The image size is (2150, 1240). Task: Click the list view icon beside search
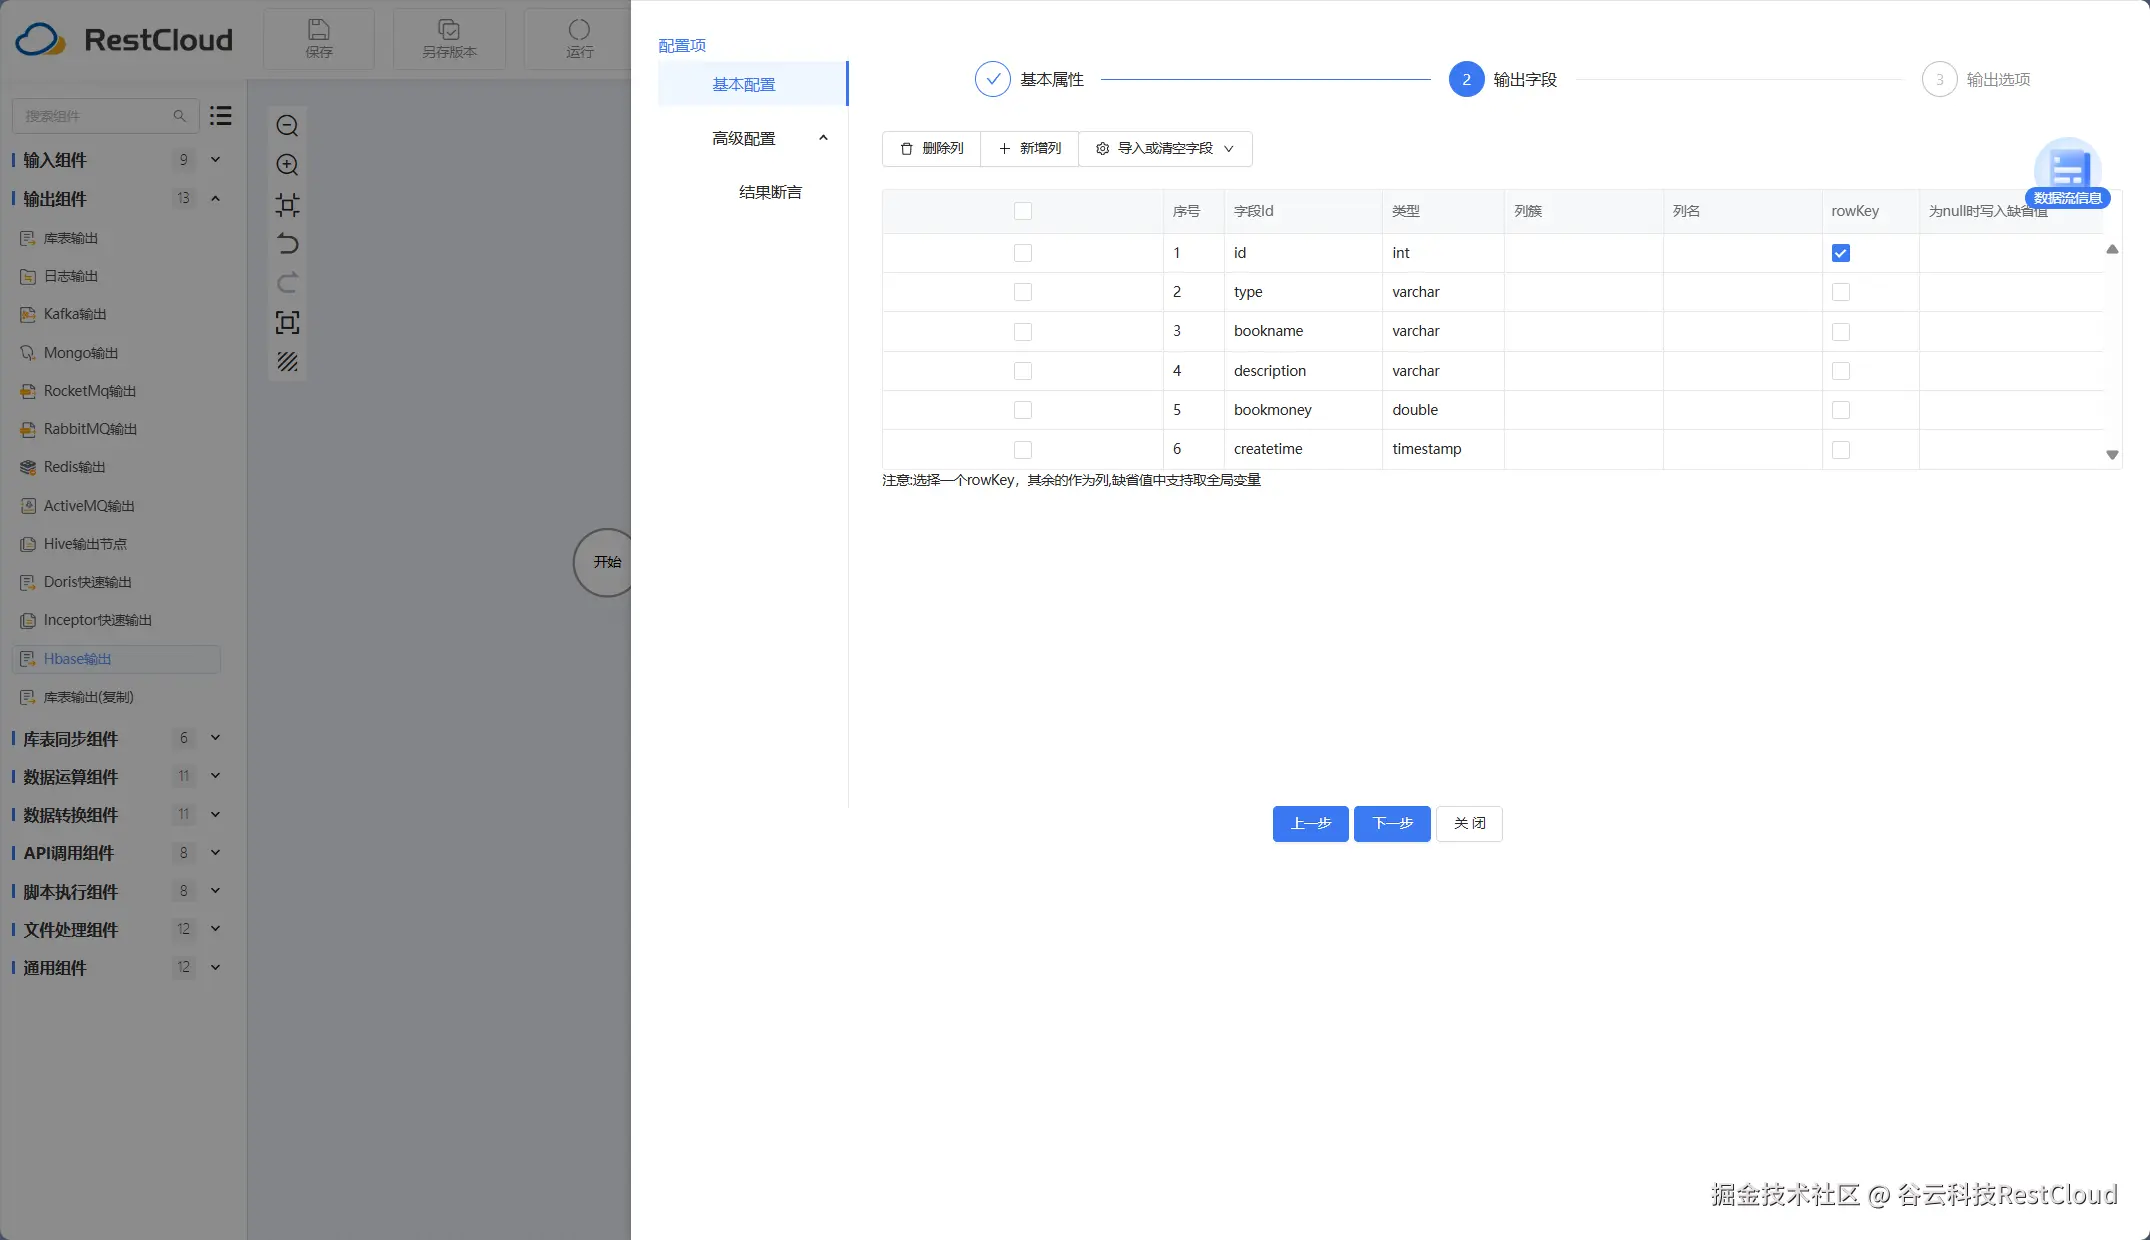tap(221, 116)
